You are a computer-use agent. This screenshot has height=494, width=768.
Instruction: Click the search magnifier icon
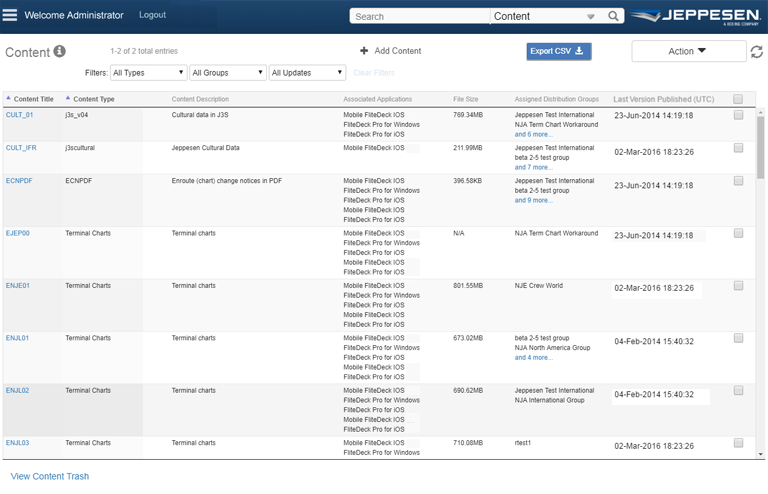pyautogui.click(x=613, y=16)
